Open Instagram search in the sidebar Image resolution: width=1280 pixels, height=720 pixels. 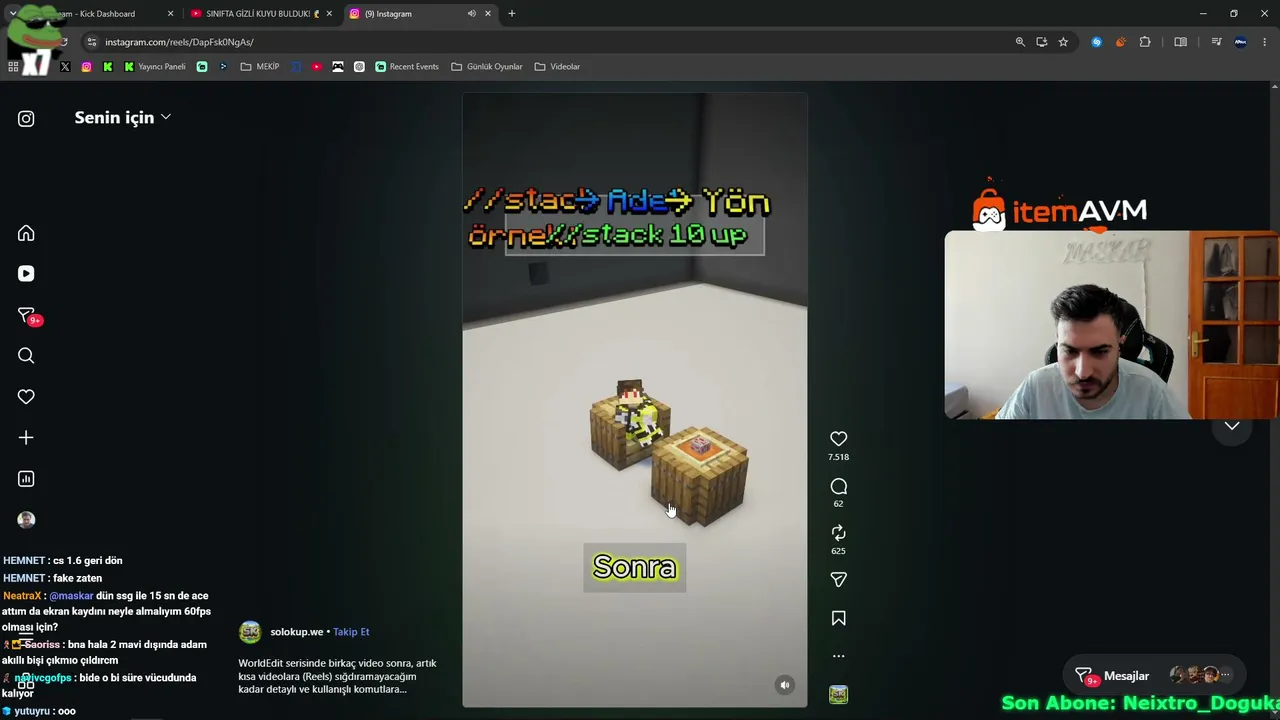pos(26,356)
